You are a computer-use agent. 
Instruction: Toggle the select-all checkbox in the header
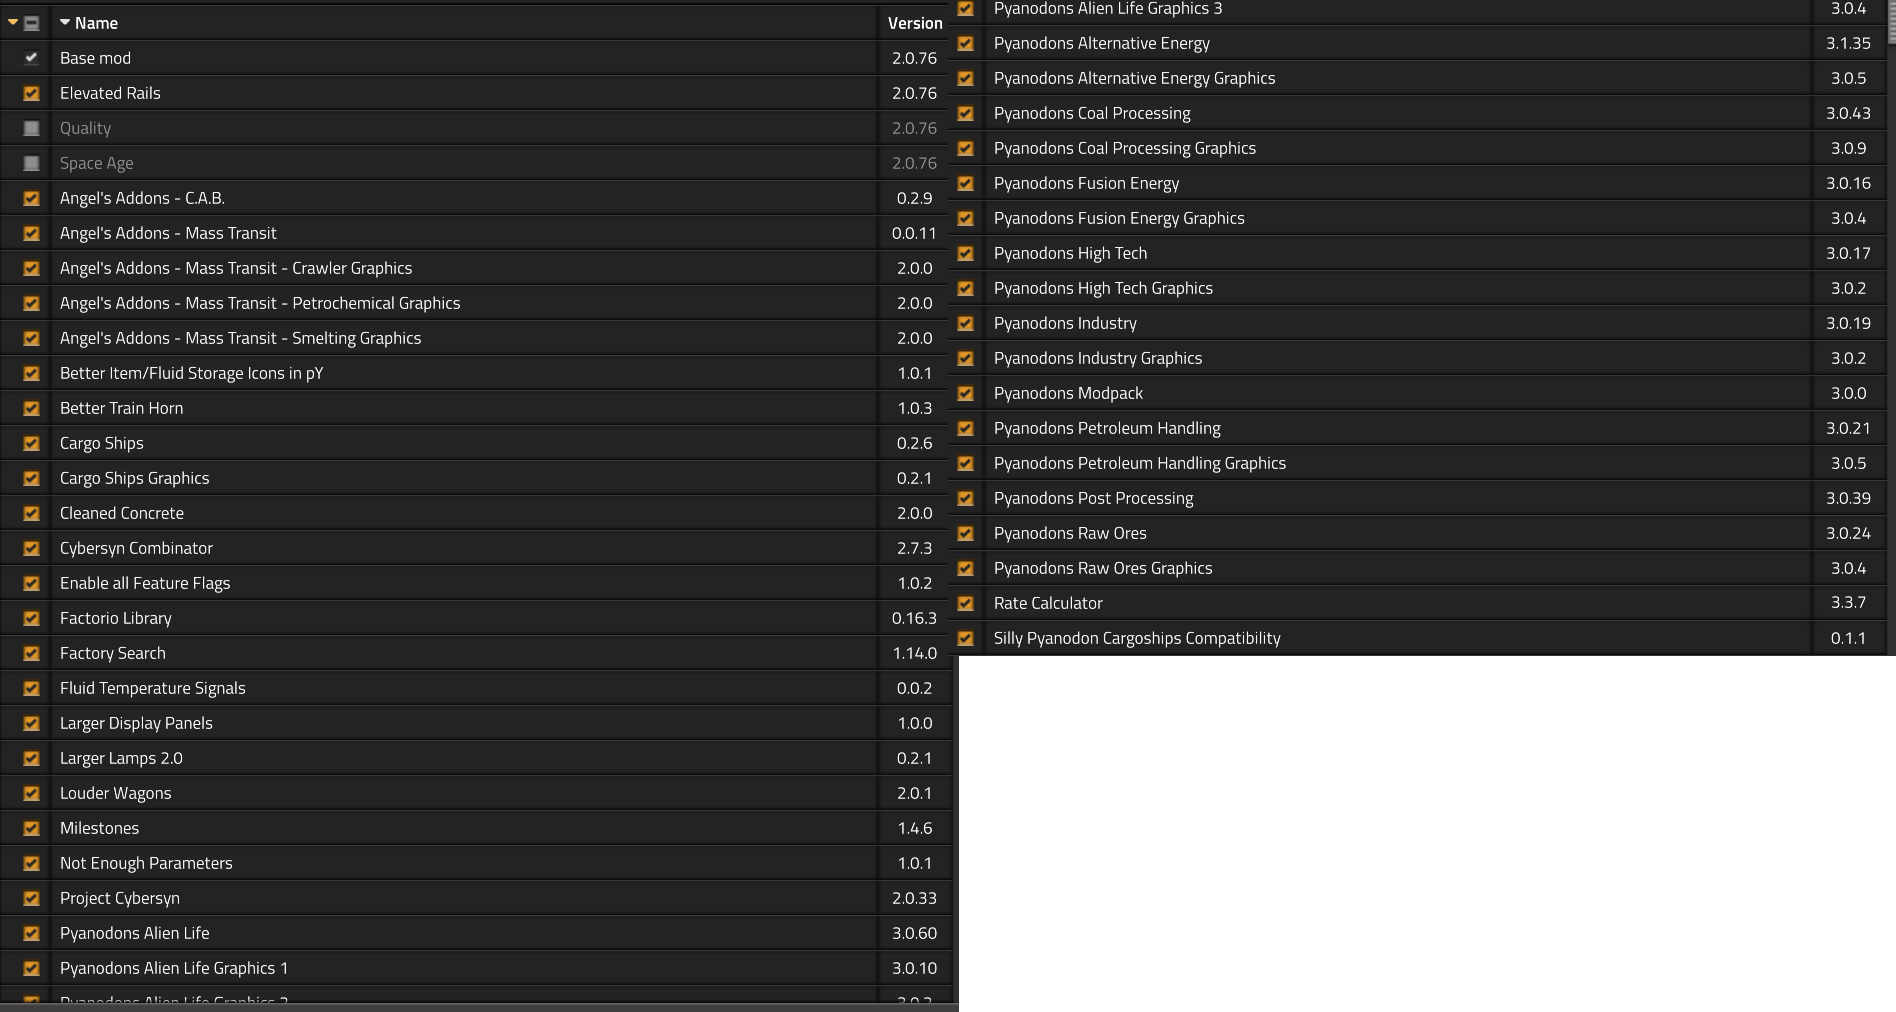(32, 23)
